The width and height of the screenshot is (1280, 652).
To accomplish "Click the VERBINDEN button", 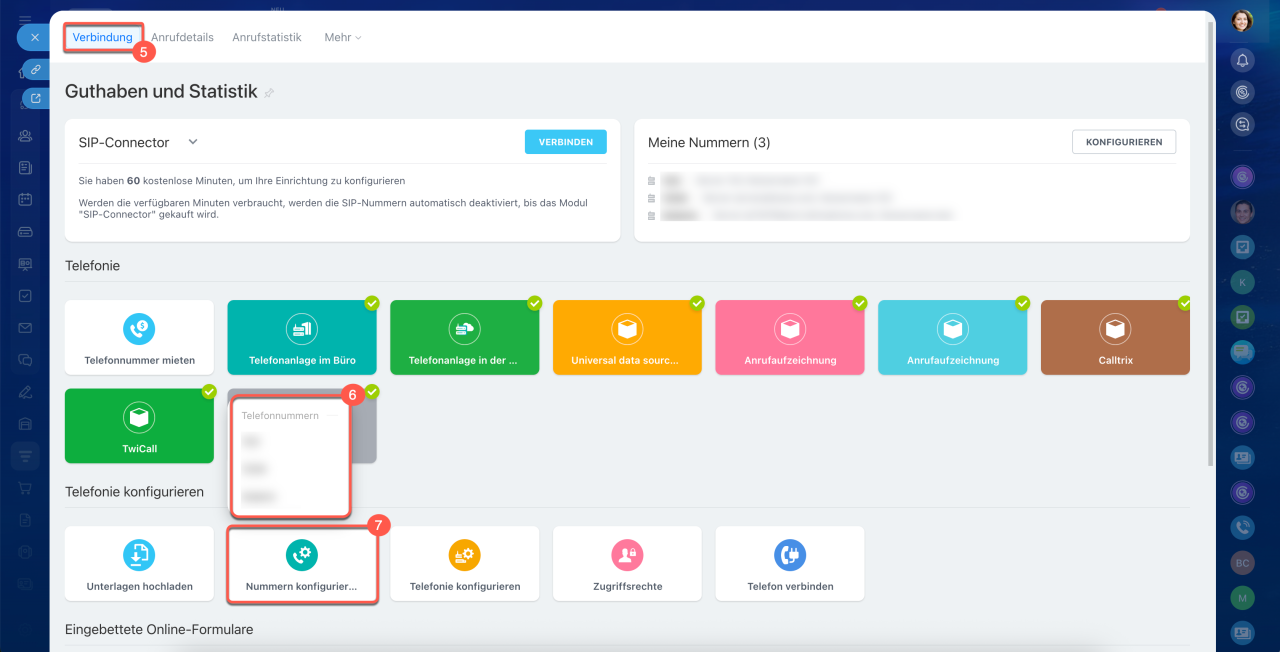I will (x=565, y=142).
